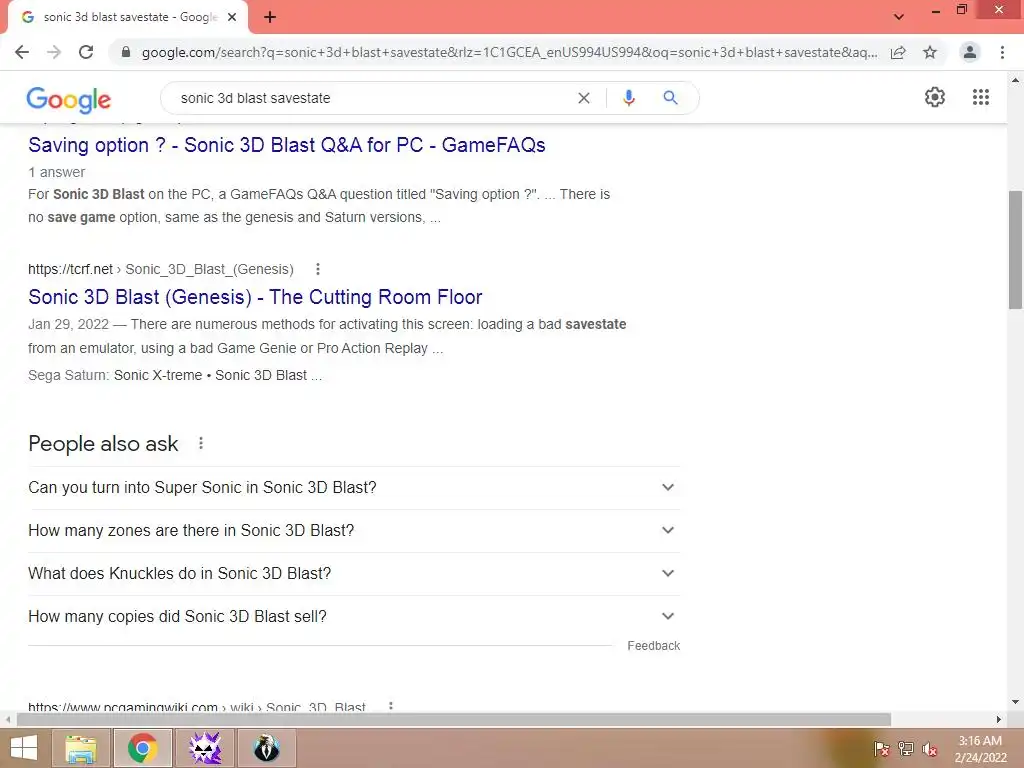Click the Action Center flag tray icon
The image size is (1024, 768).
[881, 749]
